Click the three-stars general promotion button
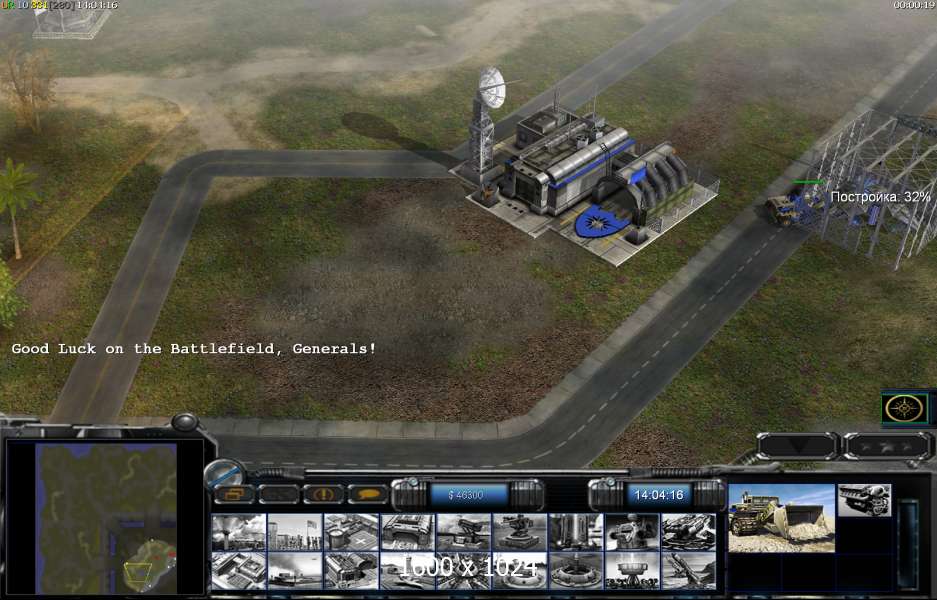 point(887,446)
